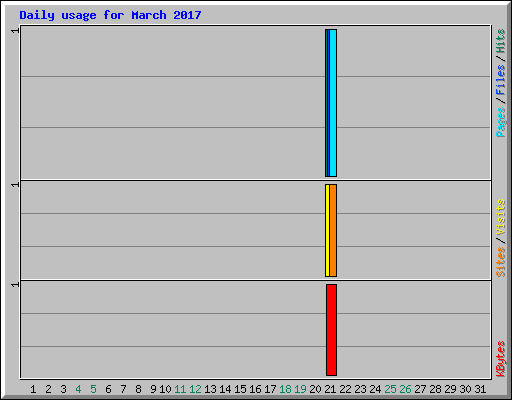512x400 pixels.
Task: Click the y-axis '1' of the KBytes panel
Action: [x=15, y=285]
